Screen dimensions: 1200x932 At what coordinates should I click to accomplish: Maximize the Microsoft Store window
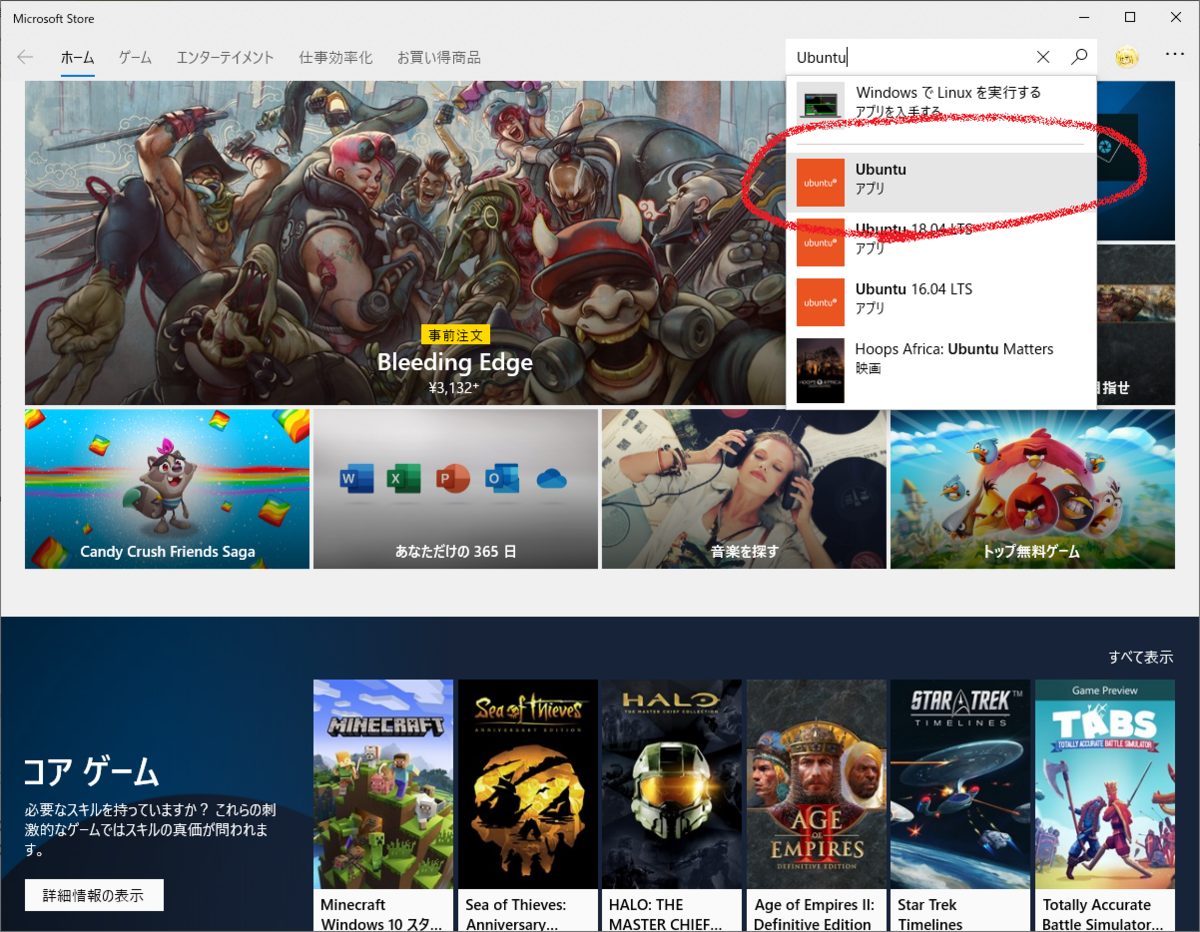(1130, 17)
